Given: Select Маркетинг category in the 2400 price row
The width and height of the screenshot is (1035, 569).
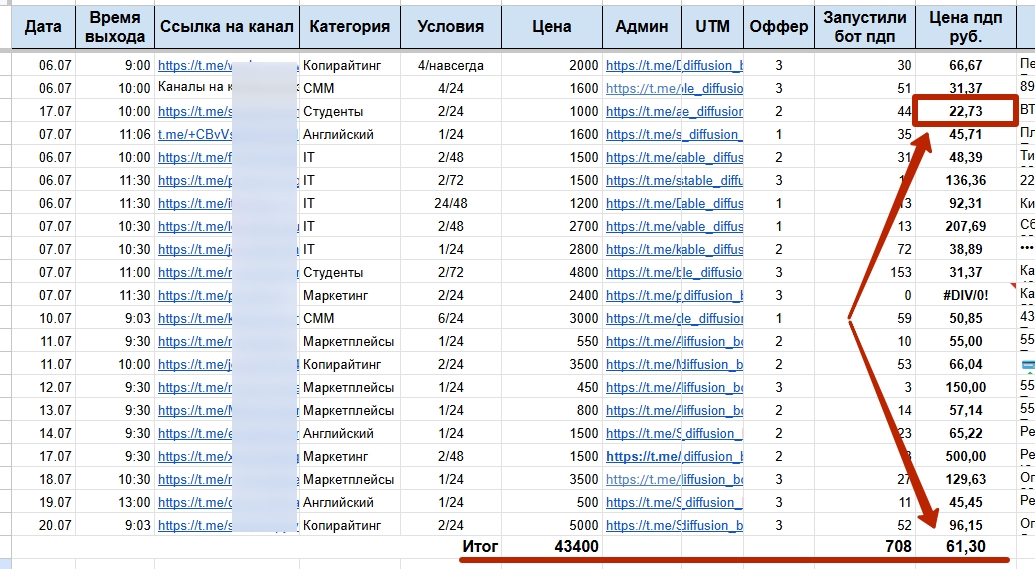Looking at the screenshot, I should tap(350, 295).
